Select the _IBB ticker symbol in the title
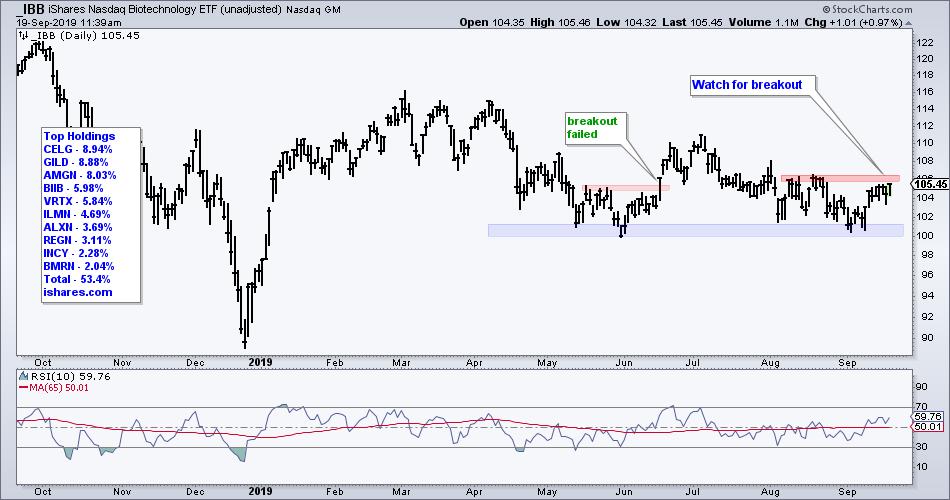 point(30,9)
